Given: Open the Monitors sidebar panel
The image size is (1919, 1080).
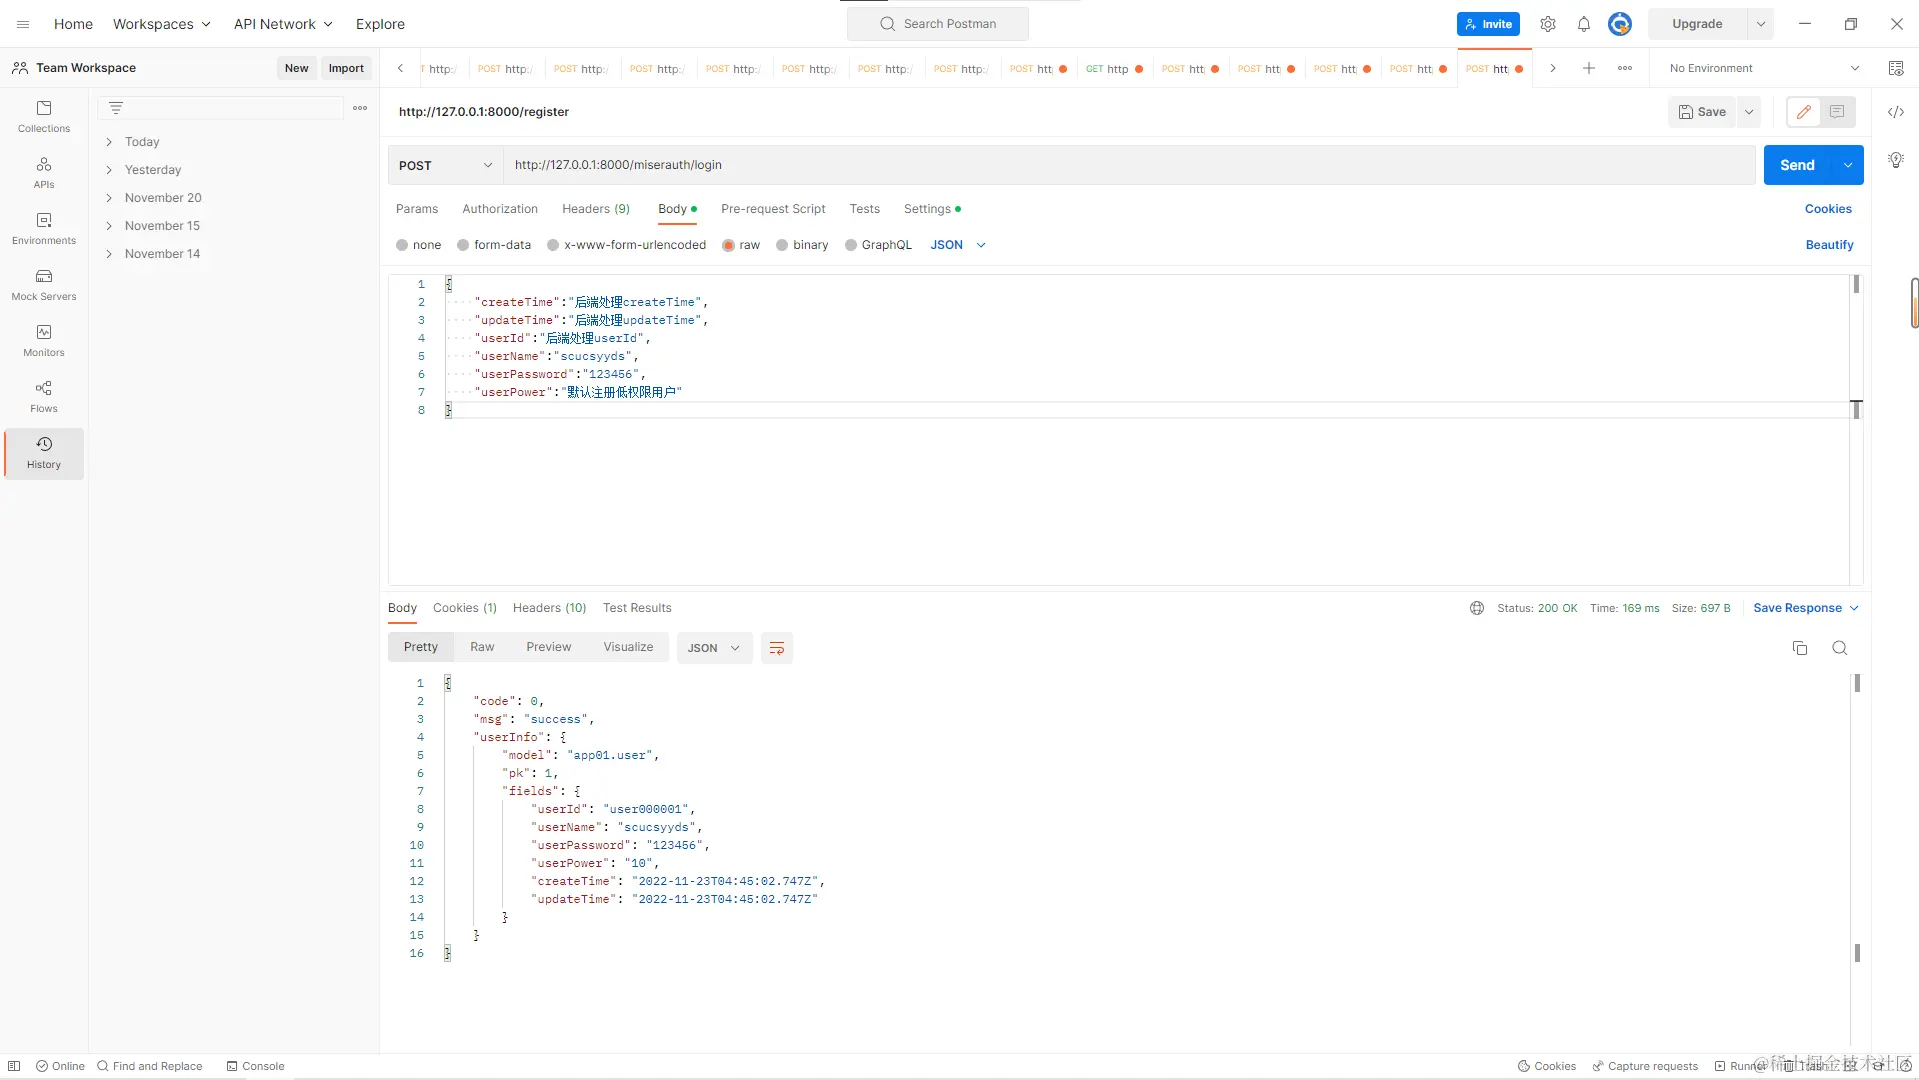Looking at the screenshot, I should 44,340.
